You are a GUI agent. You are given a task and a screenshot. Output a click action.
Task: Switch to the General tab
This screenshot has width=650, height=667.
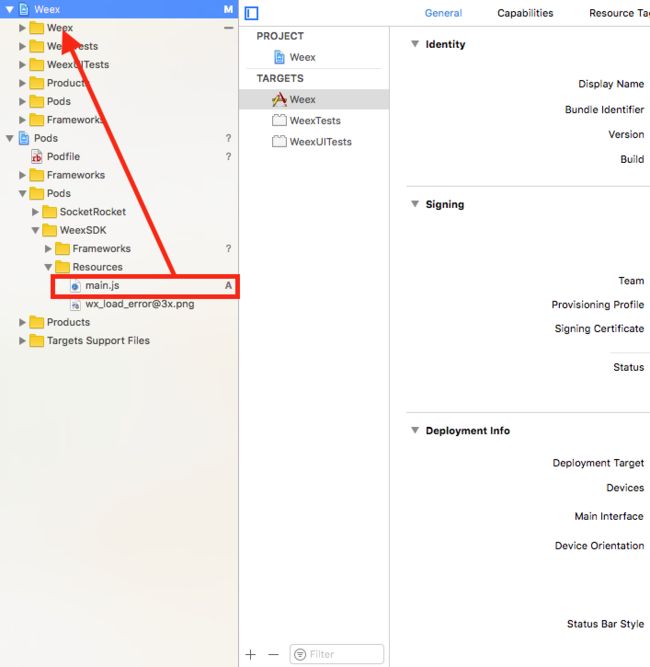coord(443,13)
